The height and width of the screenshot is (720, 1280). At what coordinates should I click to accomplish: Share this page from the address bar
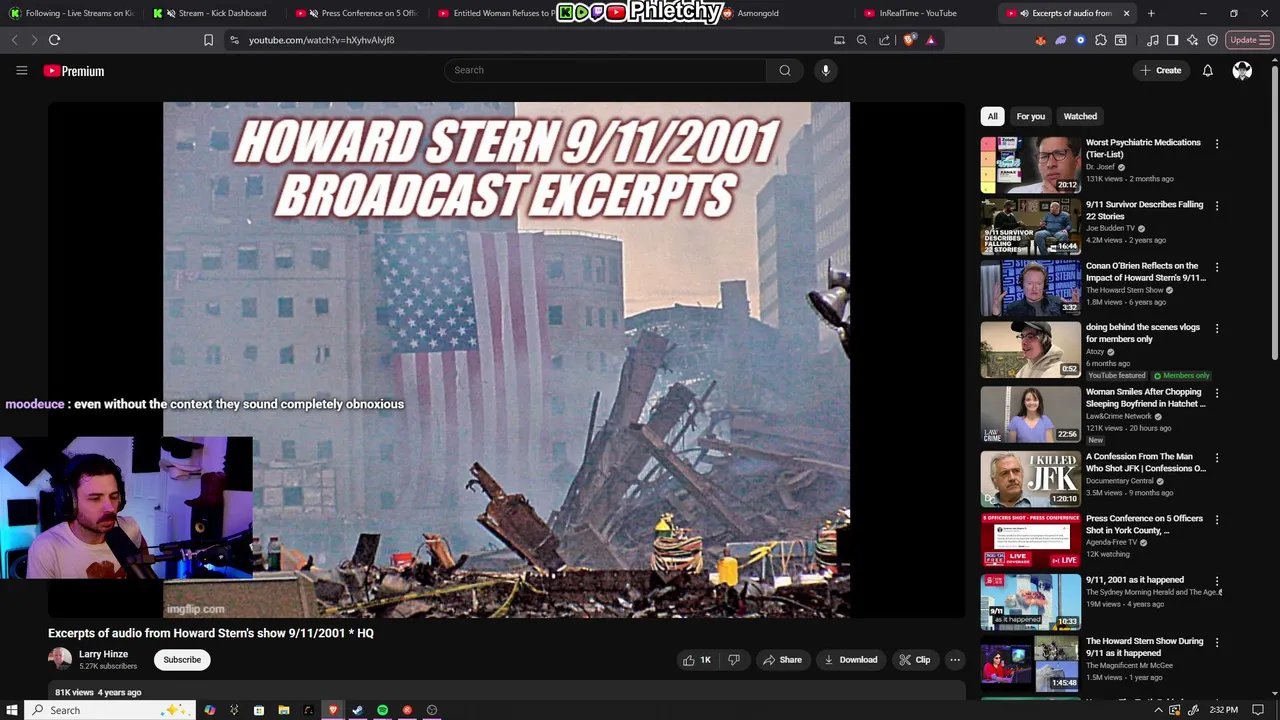pos(885,40)
